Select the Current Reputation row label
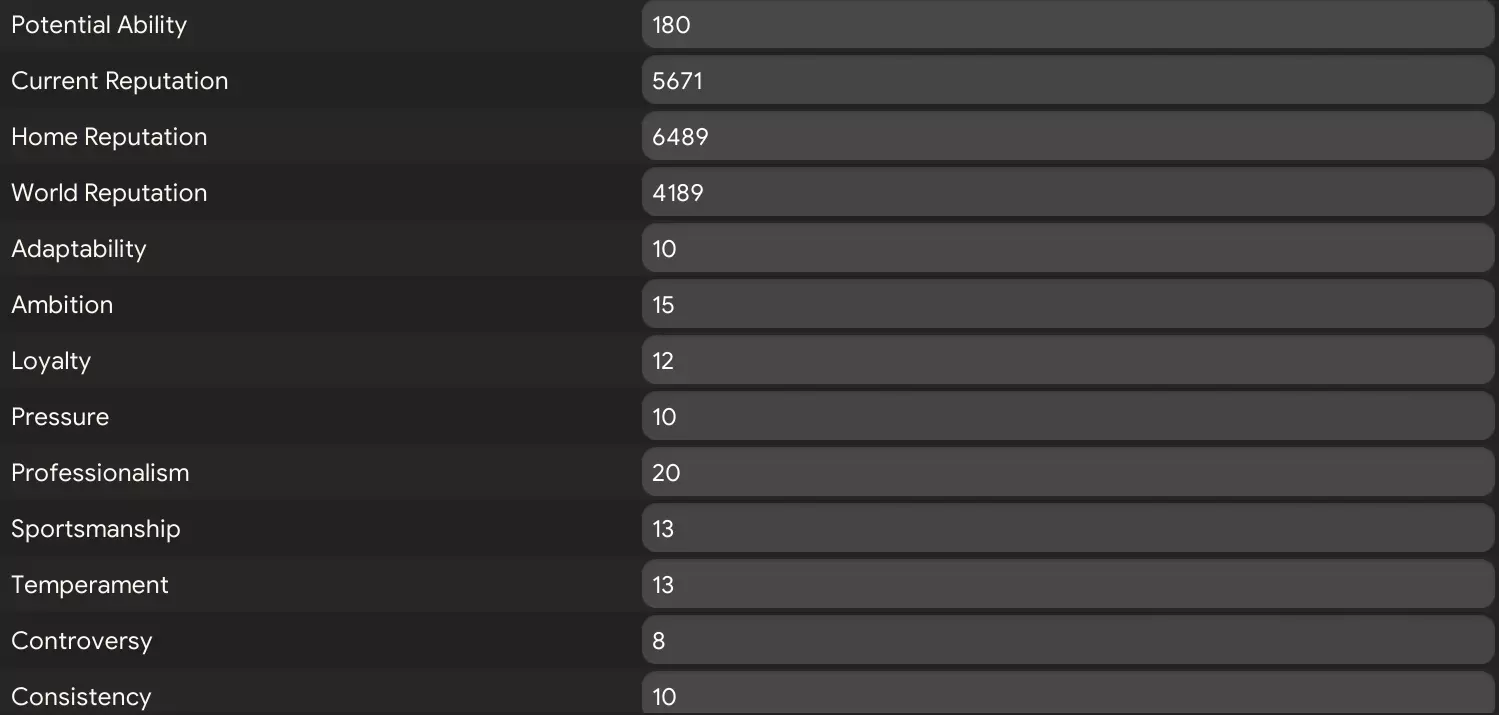 point(119,81)
